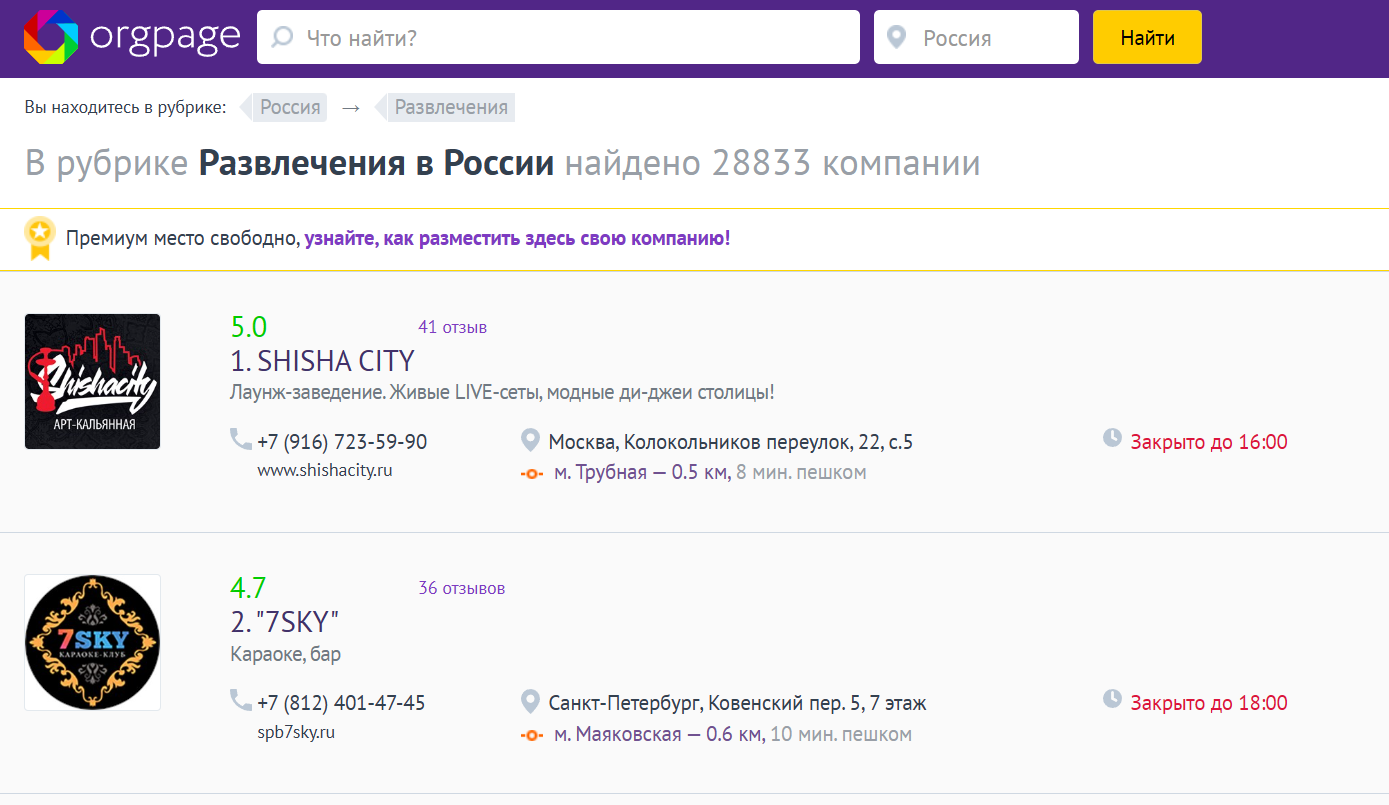The height and width of the screenshot is (805, 1389).
Task: Click the Караоке, бар description text
Action: coord(285,654)
